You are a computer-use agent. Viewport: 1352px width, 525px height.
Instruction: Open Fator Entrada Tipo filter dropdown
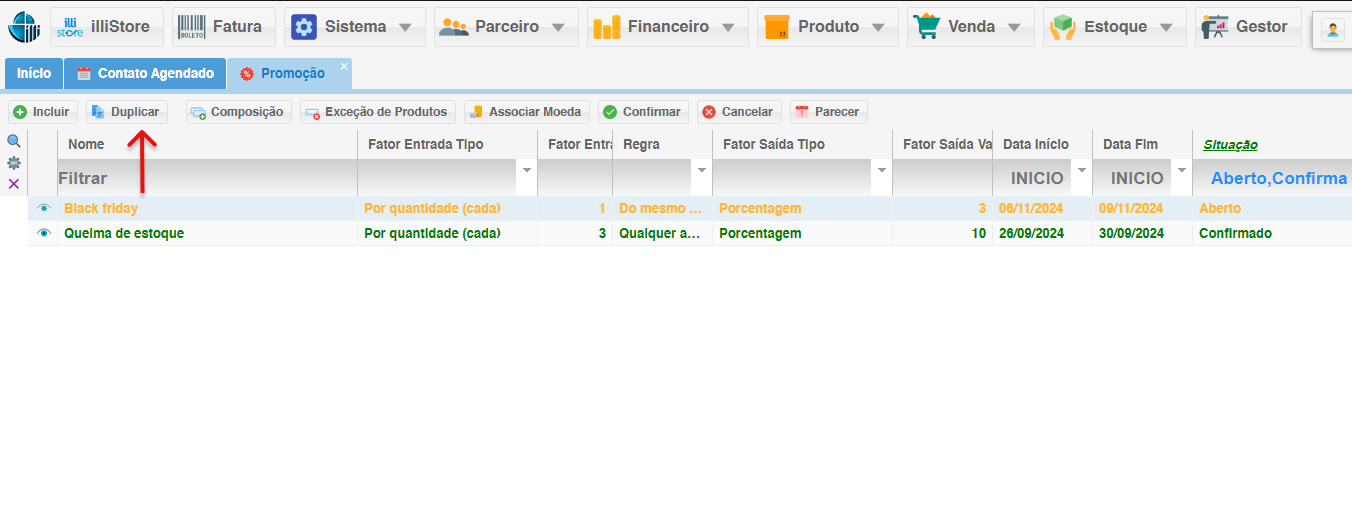527,171
